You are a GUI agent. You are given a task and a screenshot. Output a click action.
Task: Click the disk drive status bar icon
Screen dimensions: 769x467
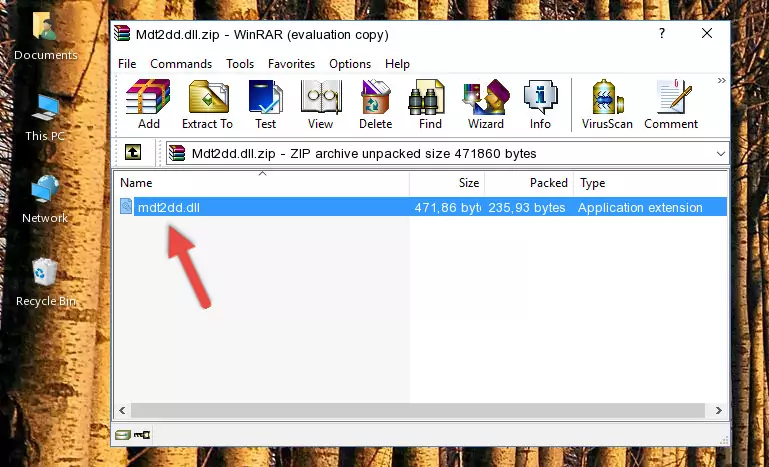123,435
